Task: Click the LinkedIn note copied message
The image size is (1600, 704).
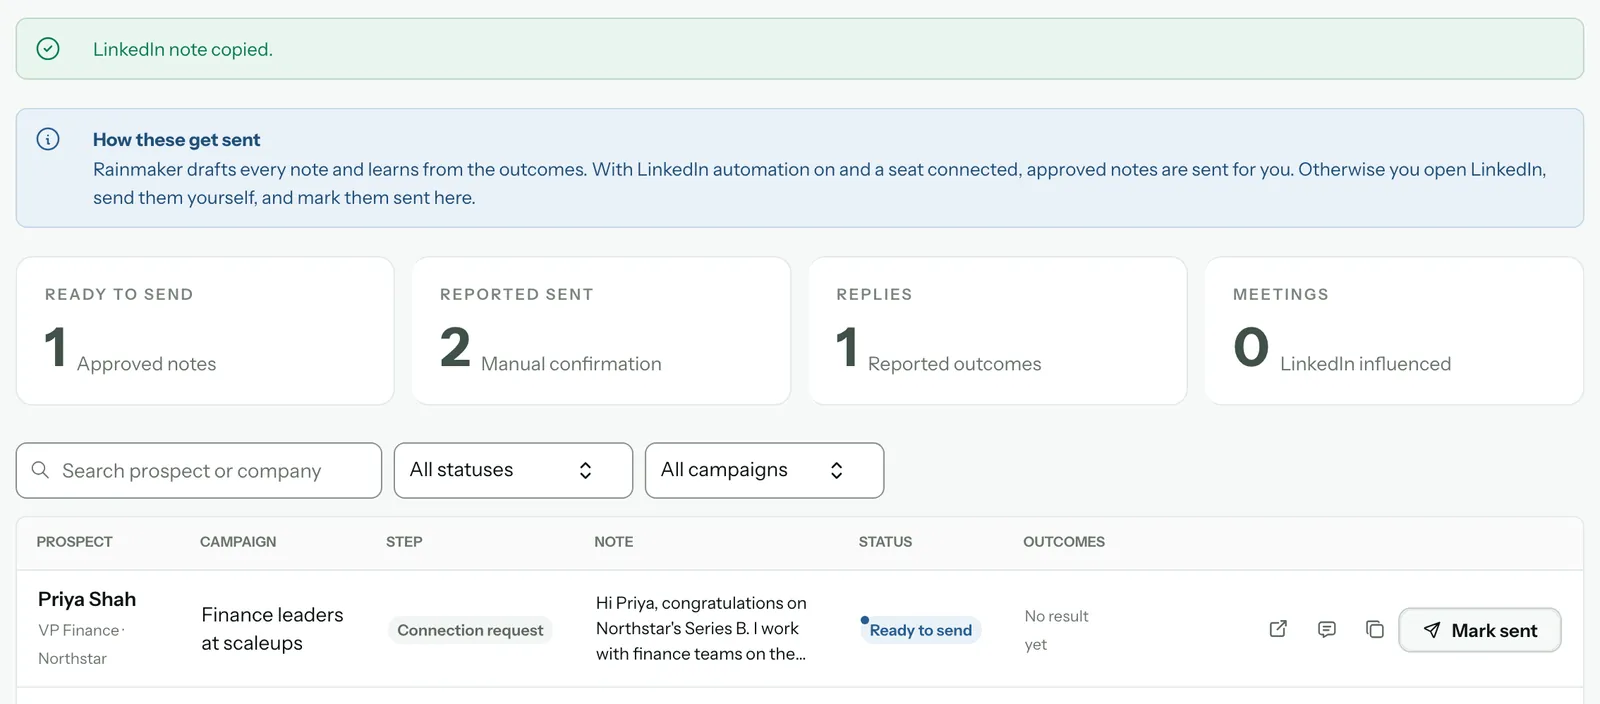Action: coord(183,49)
